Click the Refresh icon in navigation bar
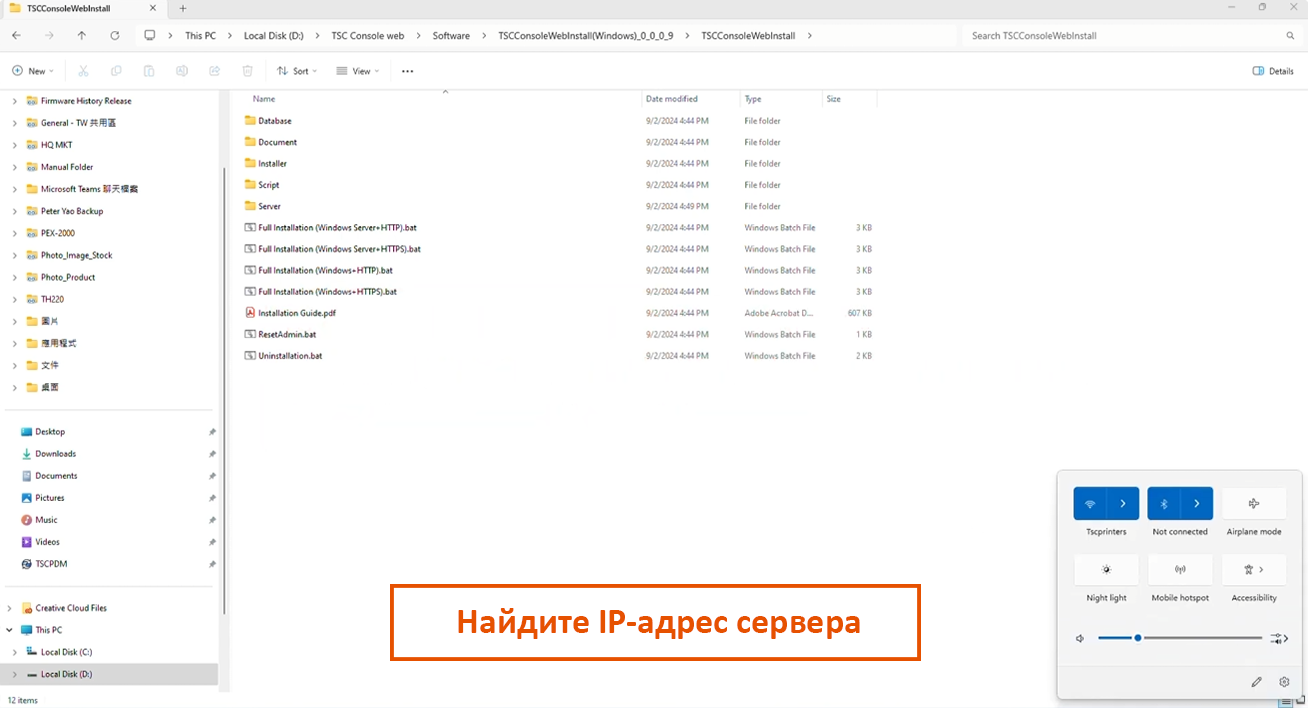Viewport: 1308px width, 708px height. (115, 36)
